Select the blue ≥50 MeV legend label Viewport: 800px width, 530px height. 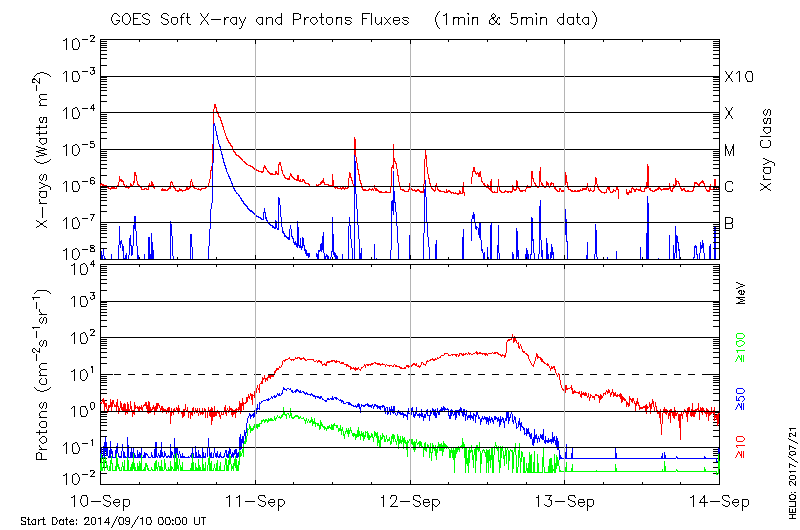pos(741,398)
